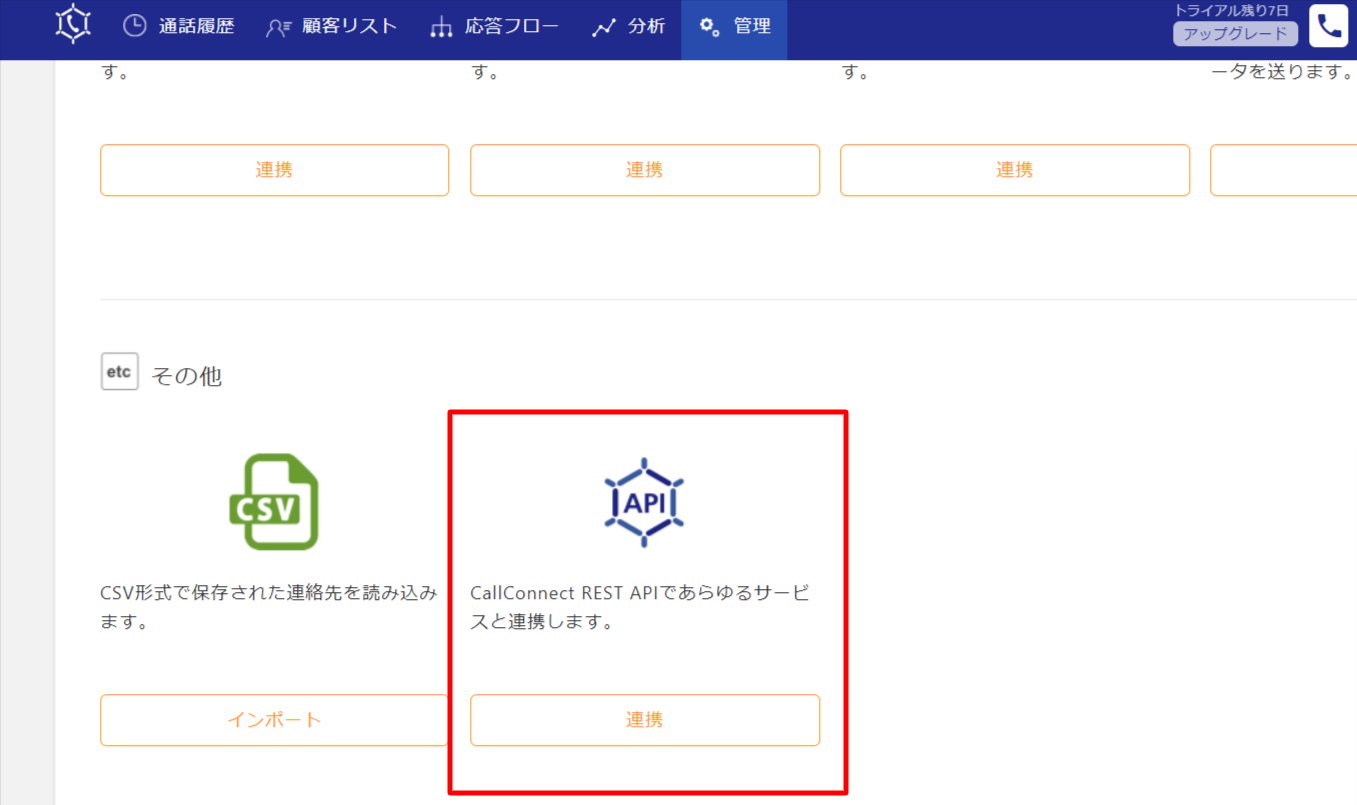Click the chart line icon beside 分析
The height and width of the screenshot is (805, 1357).
click(x=603, y=28)
